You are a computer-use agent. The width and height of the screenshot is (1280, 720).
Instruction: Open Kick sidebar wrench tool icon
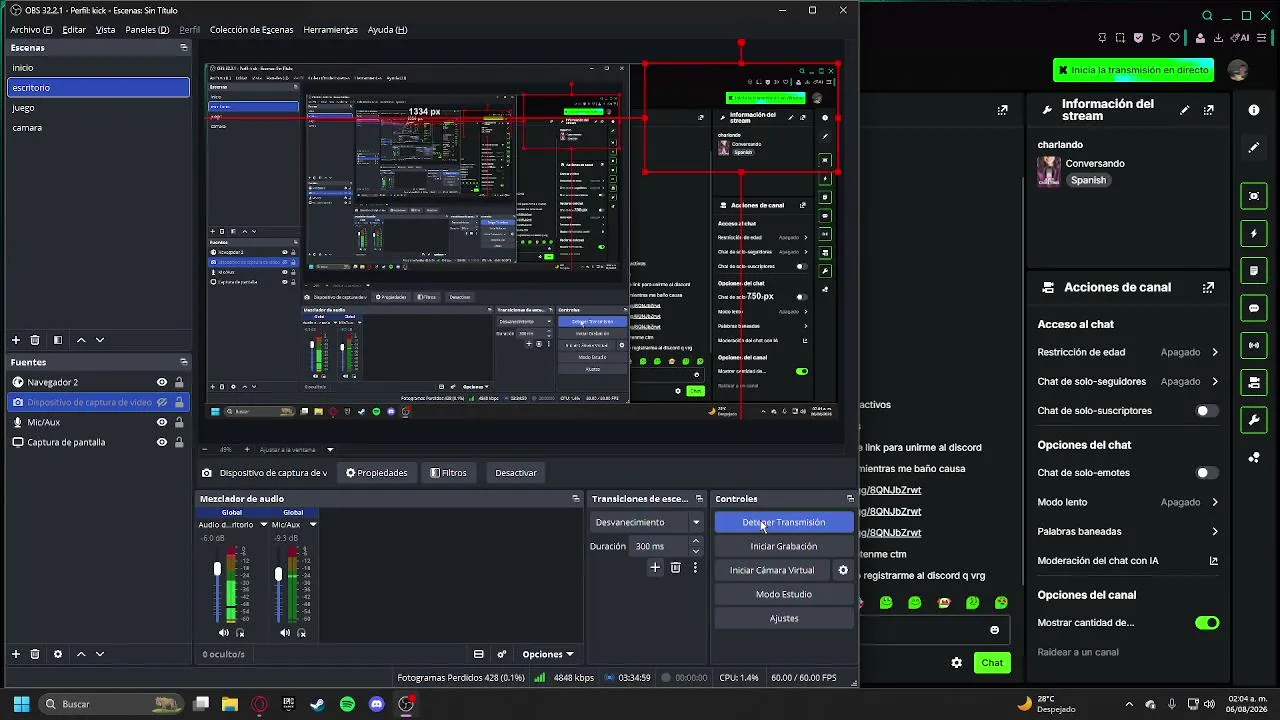coord(1254,420)
